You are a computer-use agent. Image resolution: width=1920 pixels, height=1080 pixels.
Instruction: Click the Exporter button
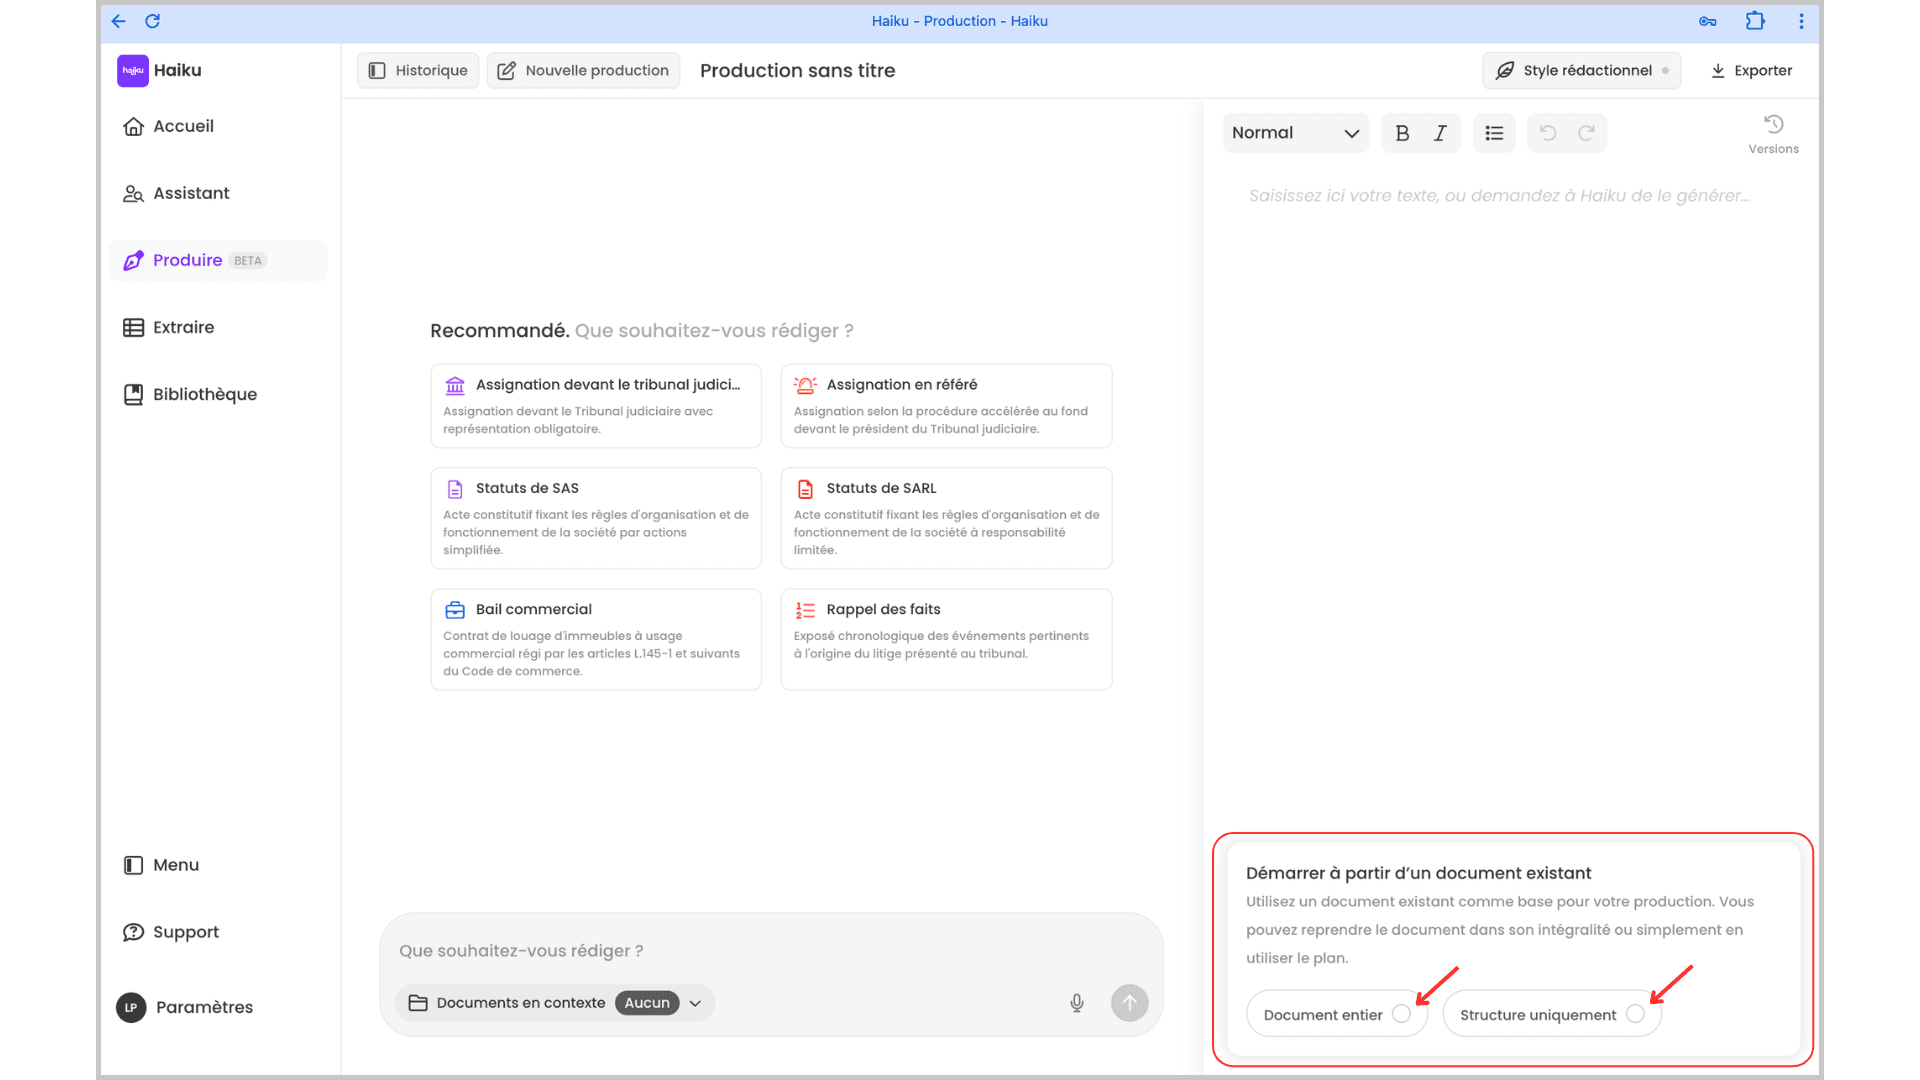1751,70
